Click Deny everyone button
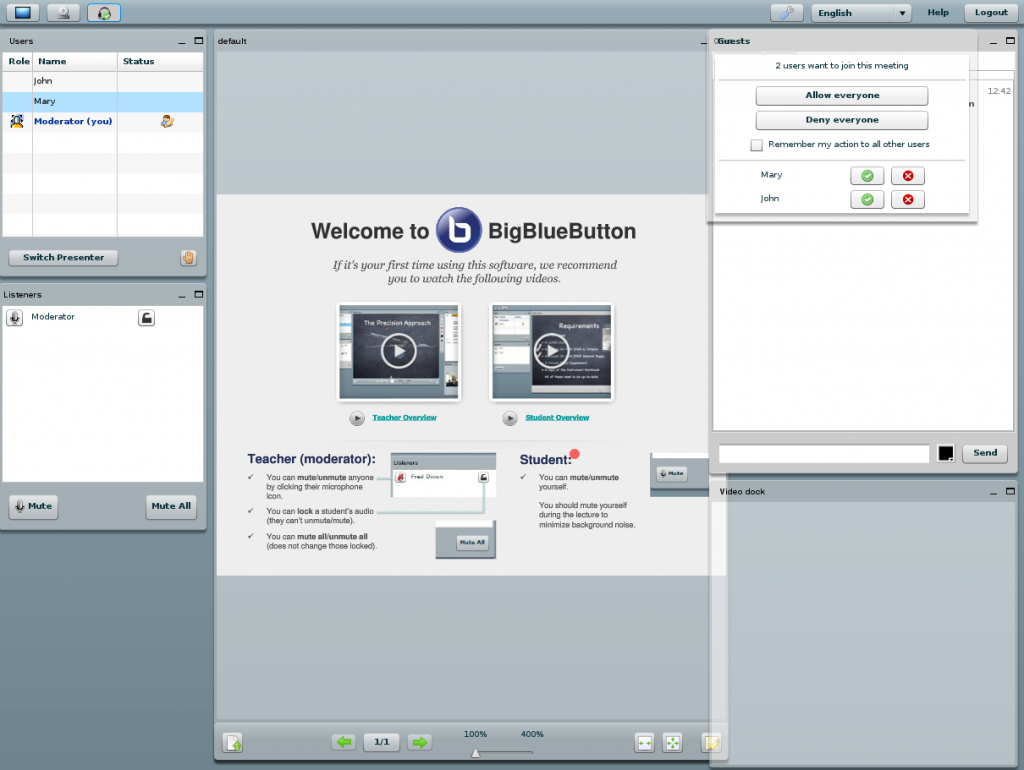This screenshot has width=1024, height=770. tap(842, 120)
